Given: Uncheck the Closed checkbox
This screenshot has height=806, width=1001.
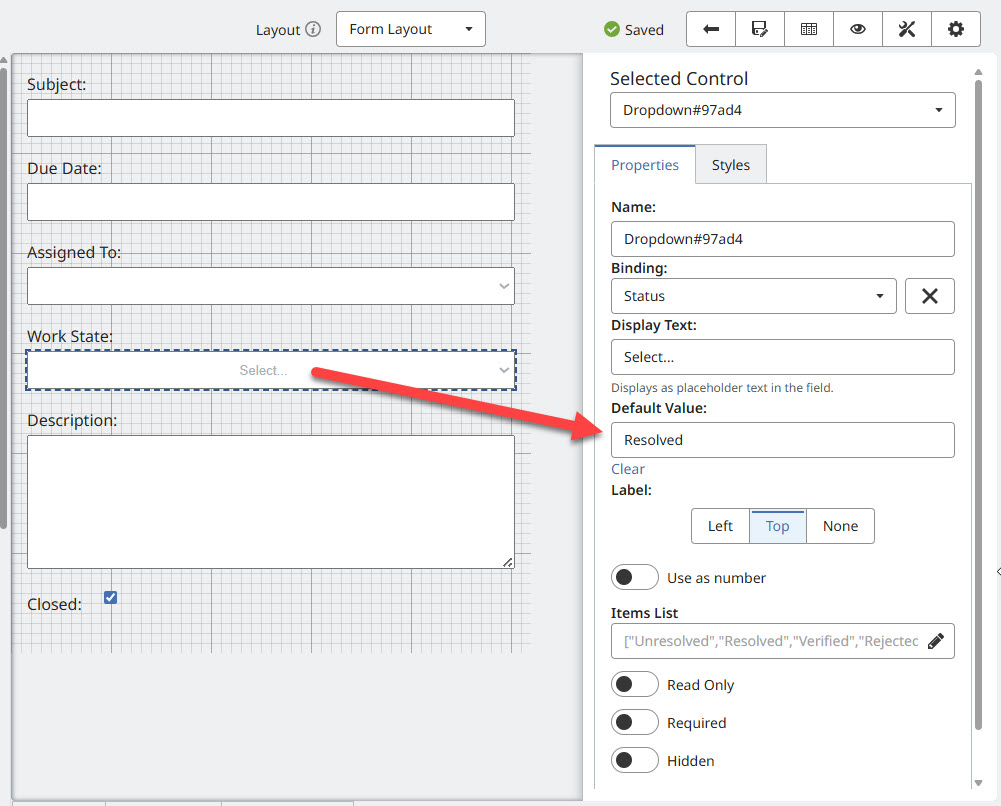Looking at the screenshot, I should point(111,598).
